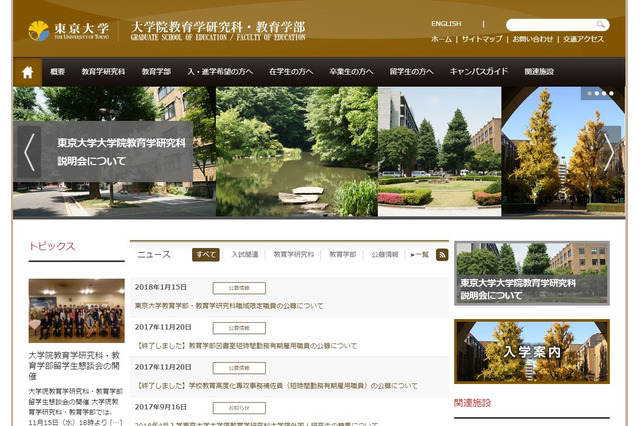Click the University of Tokyo ginkgo logo
The height and width of the screenshot is (426, 640).
pyautogui.click(x=39, y=31)
